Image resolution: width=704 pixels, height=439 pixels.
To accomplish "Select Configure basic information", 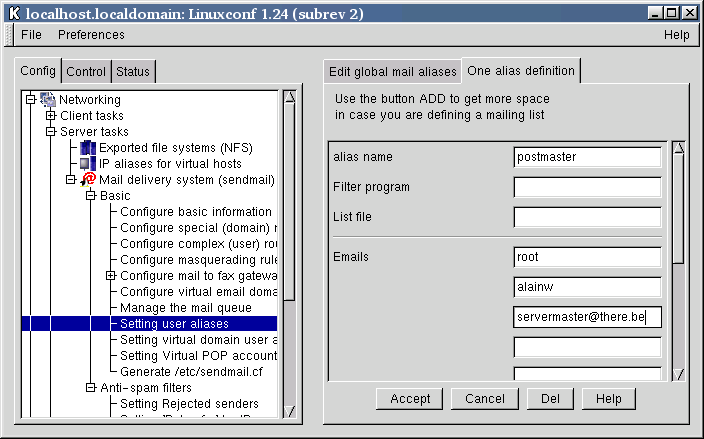I will click(x=196, y=211).
